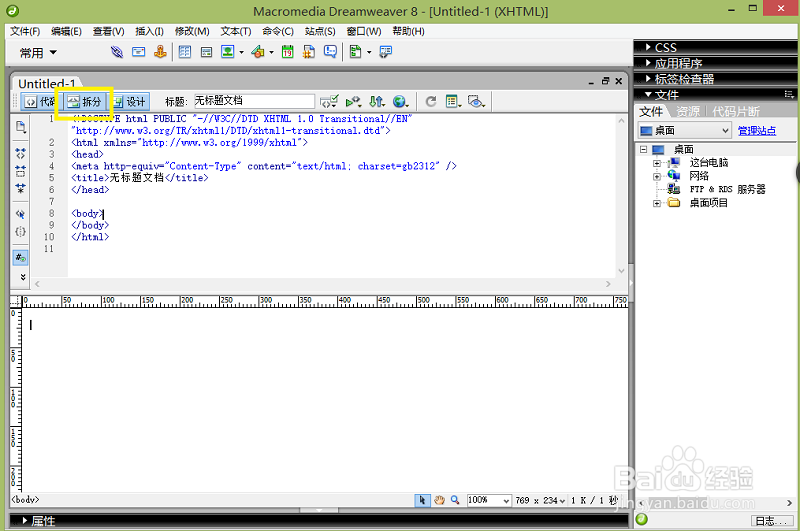
Task: Switch to Design view (设计)
Action: coord(130,102)
